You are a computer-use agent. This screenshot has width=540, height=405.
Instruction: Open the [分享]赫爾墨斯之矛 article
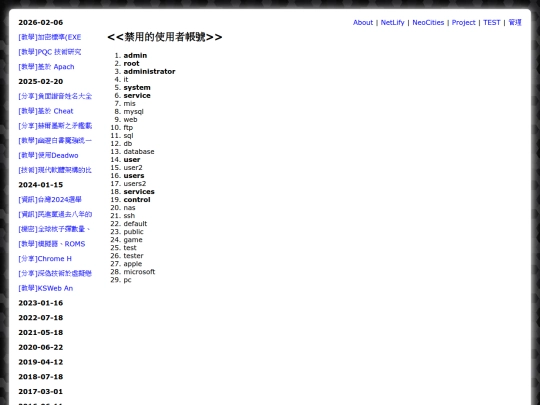[55, 126]
